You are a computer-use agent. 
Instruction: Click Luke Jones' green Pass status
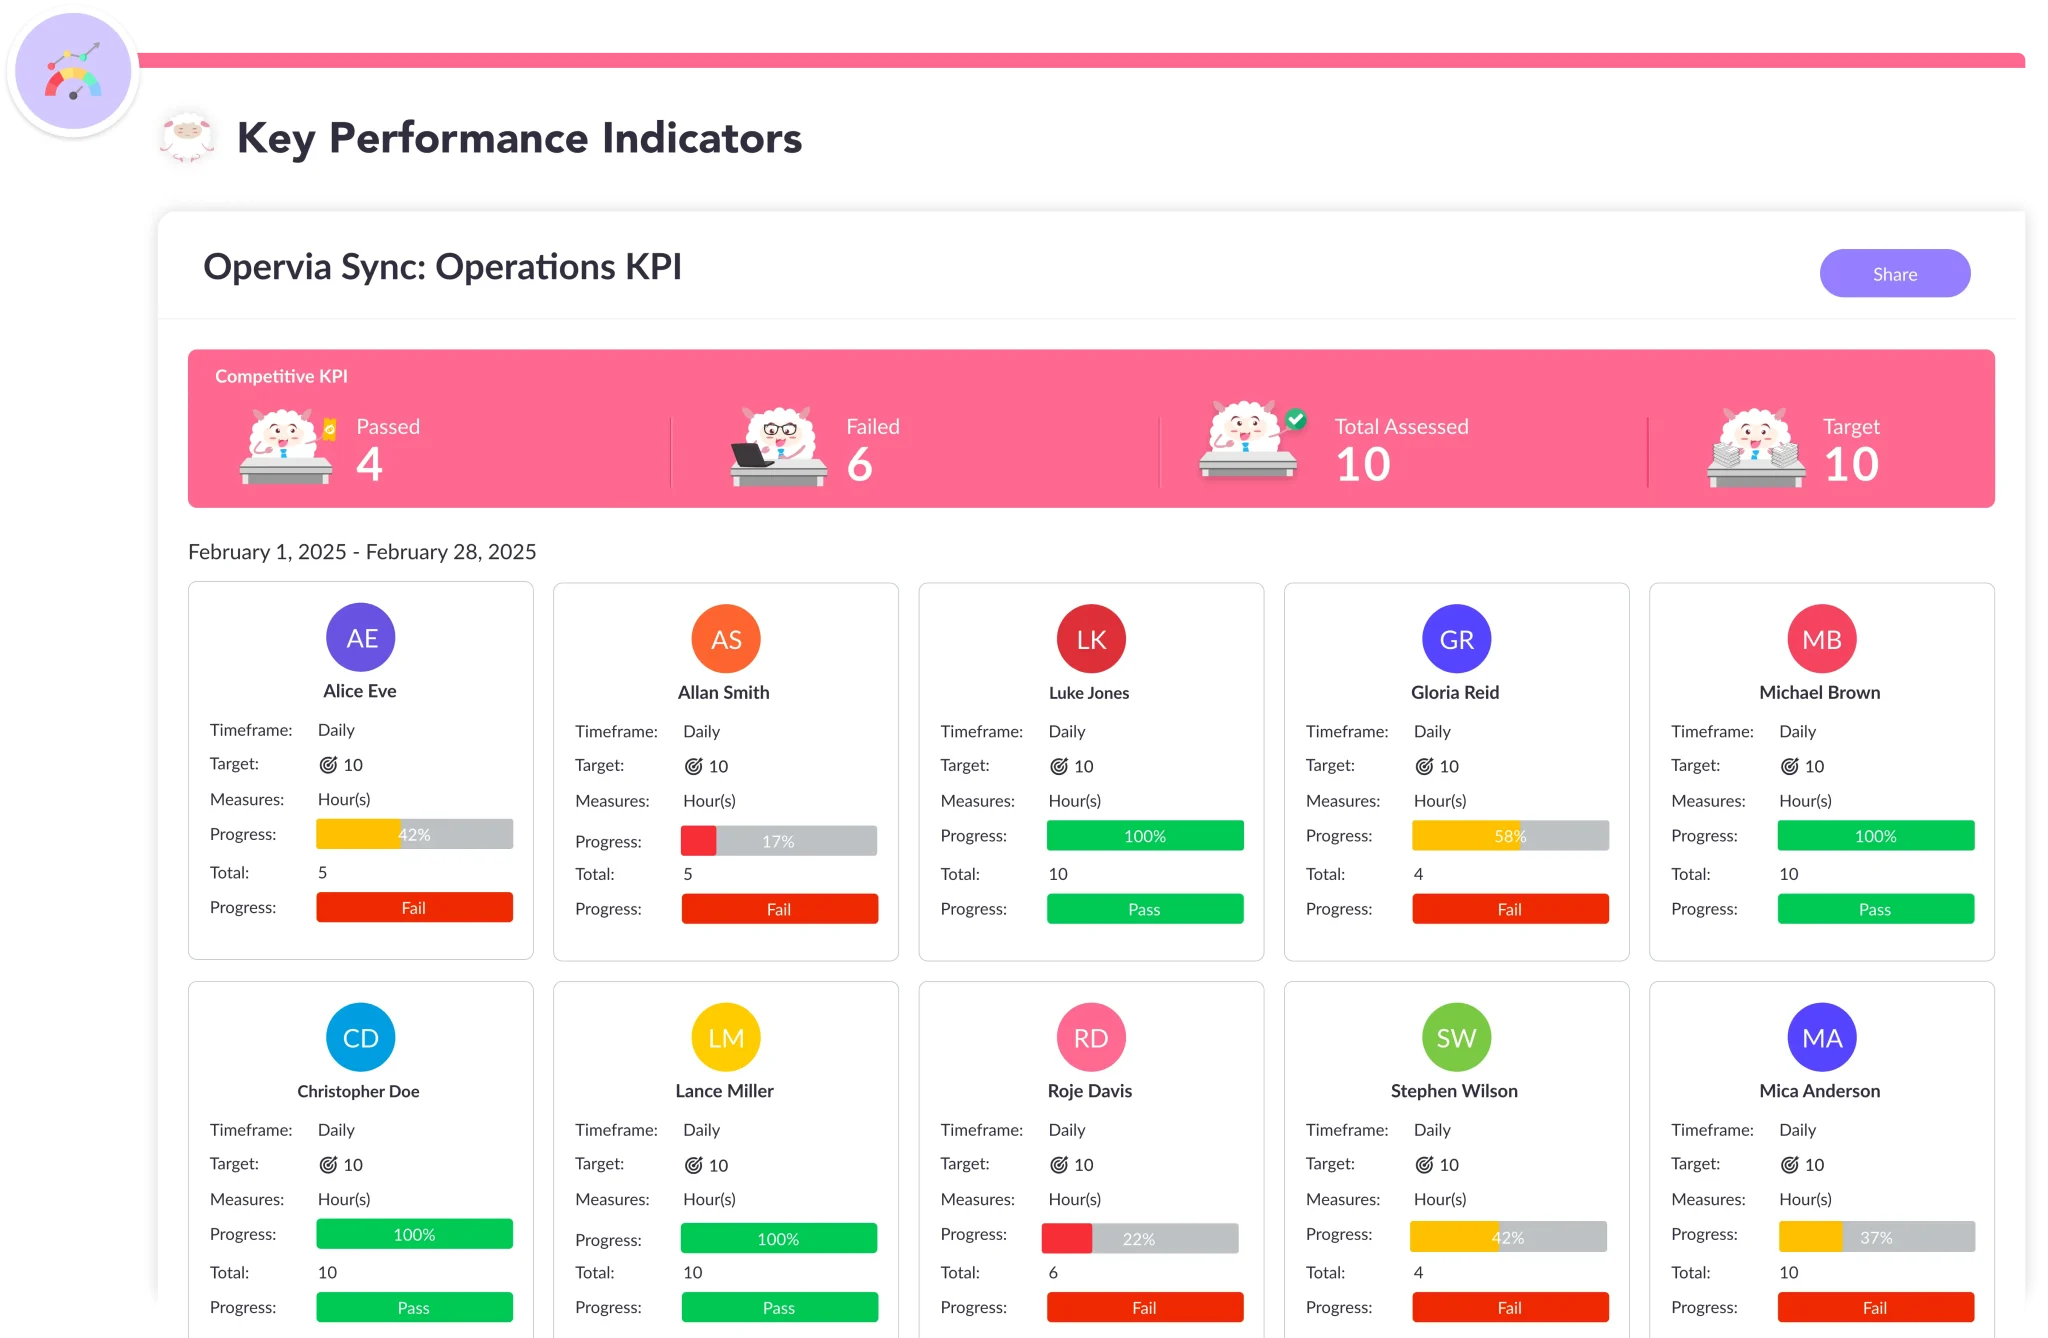pyautogui.click(x=1145, y=909)
